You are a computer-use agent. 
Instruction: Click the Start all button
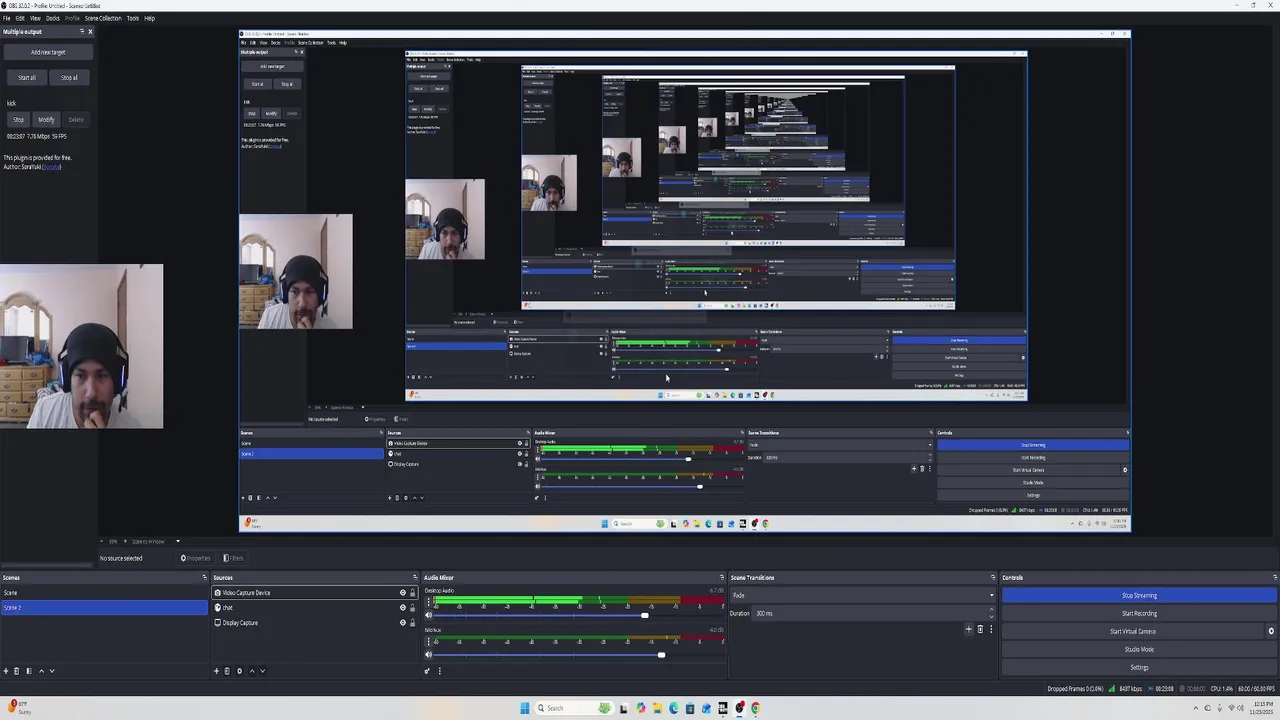click(x=27, y=77)
